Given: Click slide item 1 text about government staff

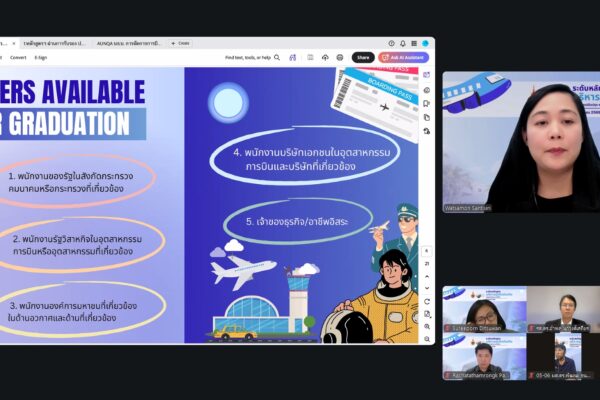Looking at the screenshot, I should pyautogui.click(x=70, y=182).
